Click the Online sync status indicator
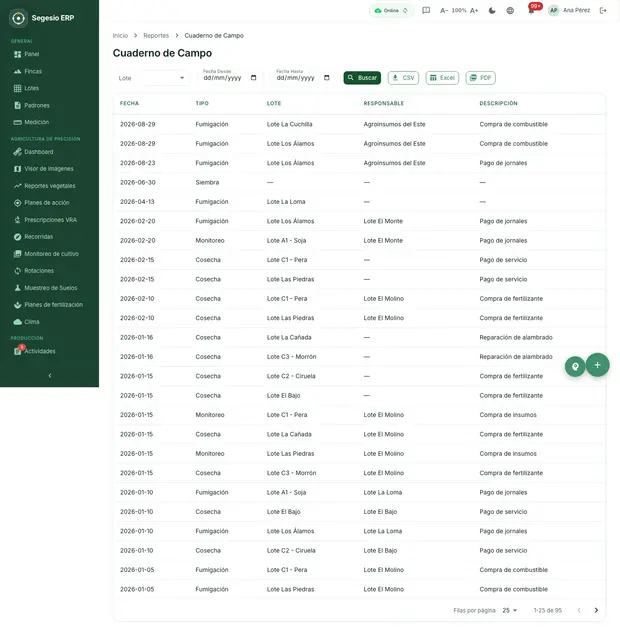The width and height of the screenshot is (620, 632). [x=391, y=10]
